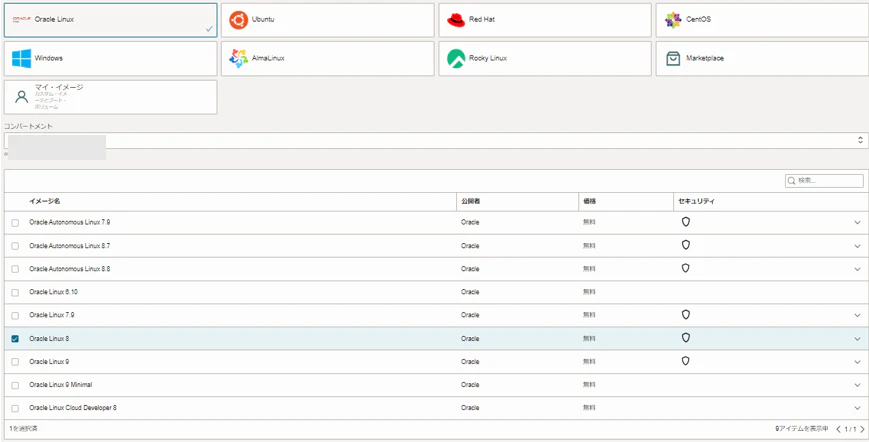Screen dimensions: 869x442
Task: Click the 9アイテムを表示中 status text
Action: pos(802,429)
